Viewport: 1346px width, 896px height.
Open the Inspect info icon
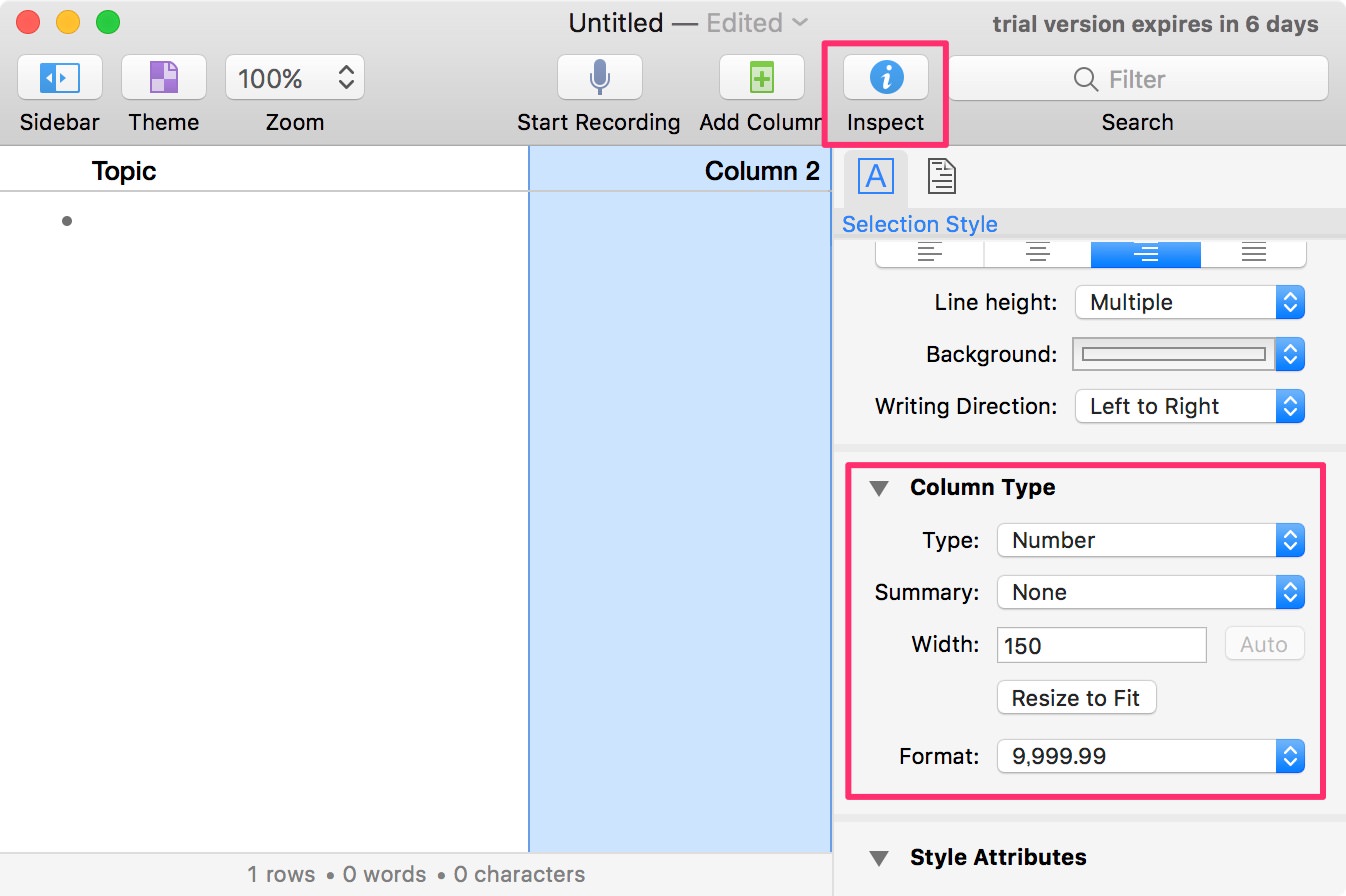coord(885,78)
